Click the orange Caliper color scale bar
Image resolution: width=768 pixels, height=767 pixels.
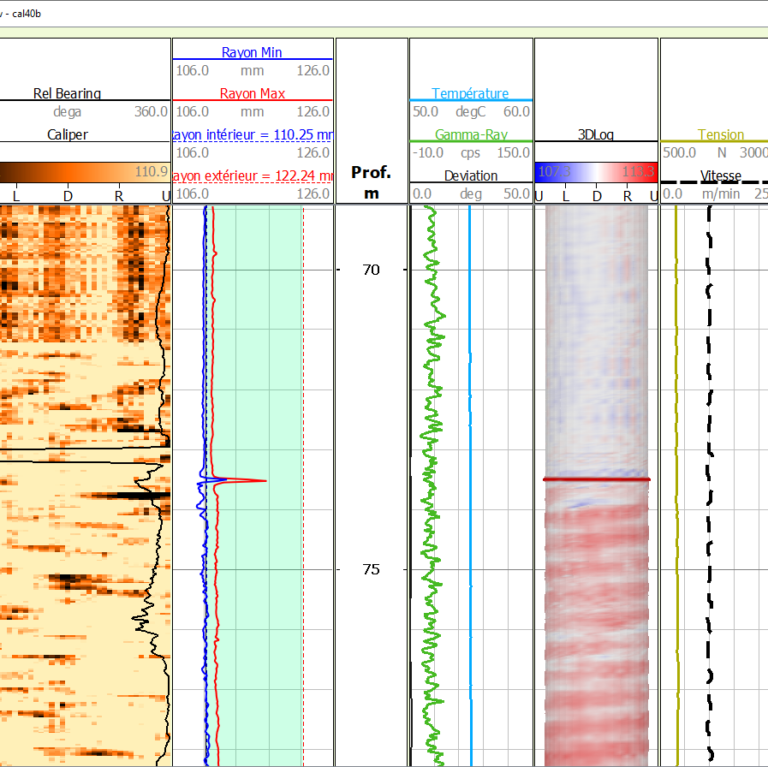coord(84,172)
